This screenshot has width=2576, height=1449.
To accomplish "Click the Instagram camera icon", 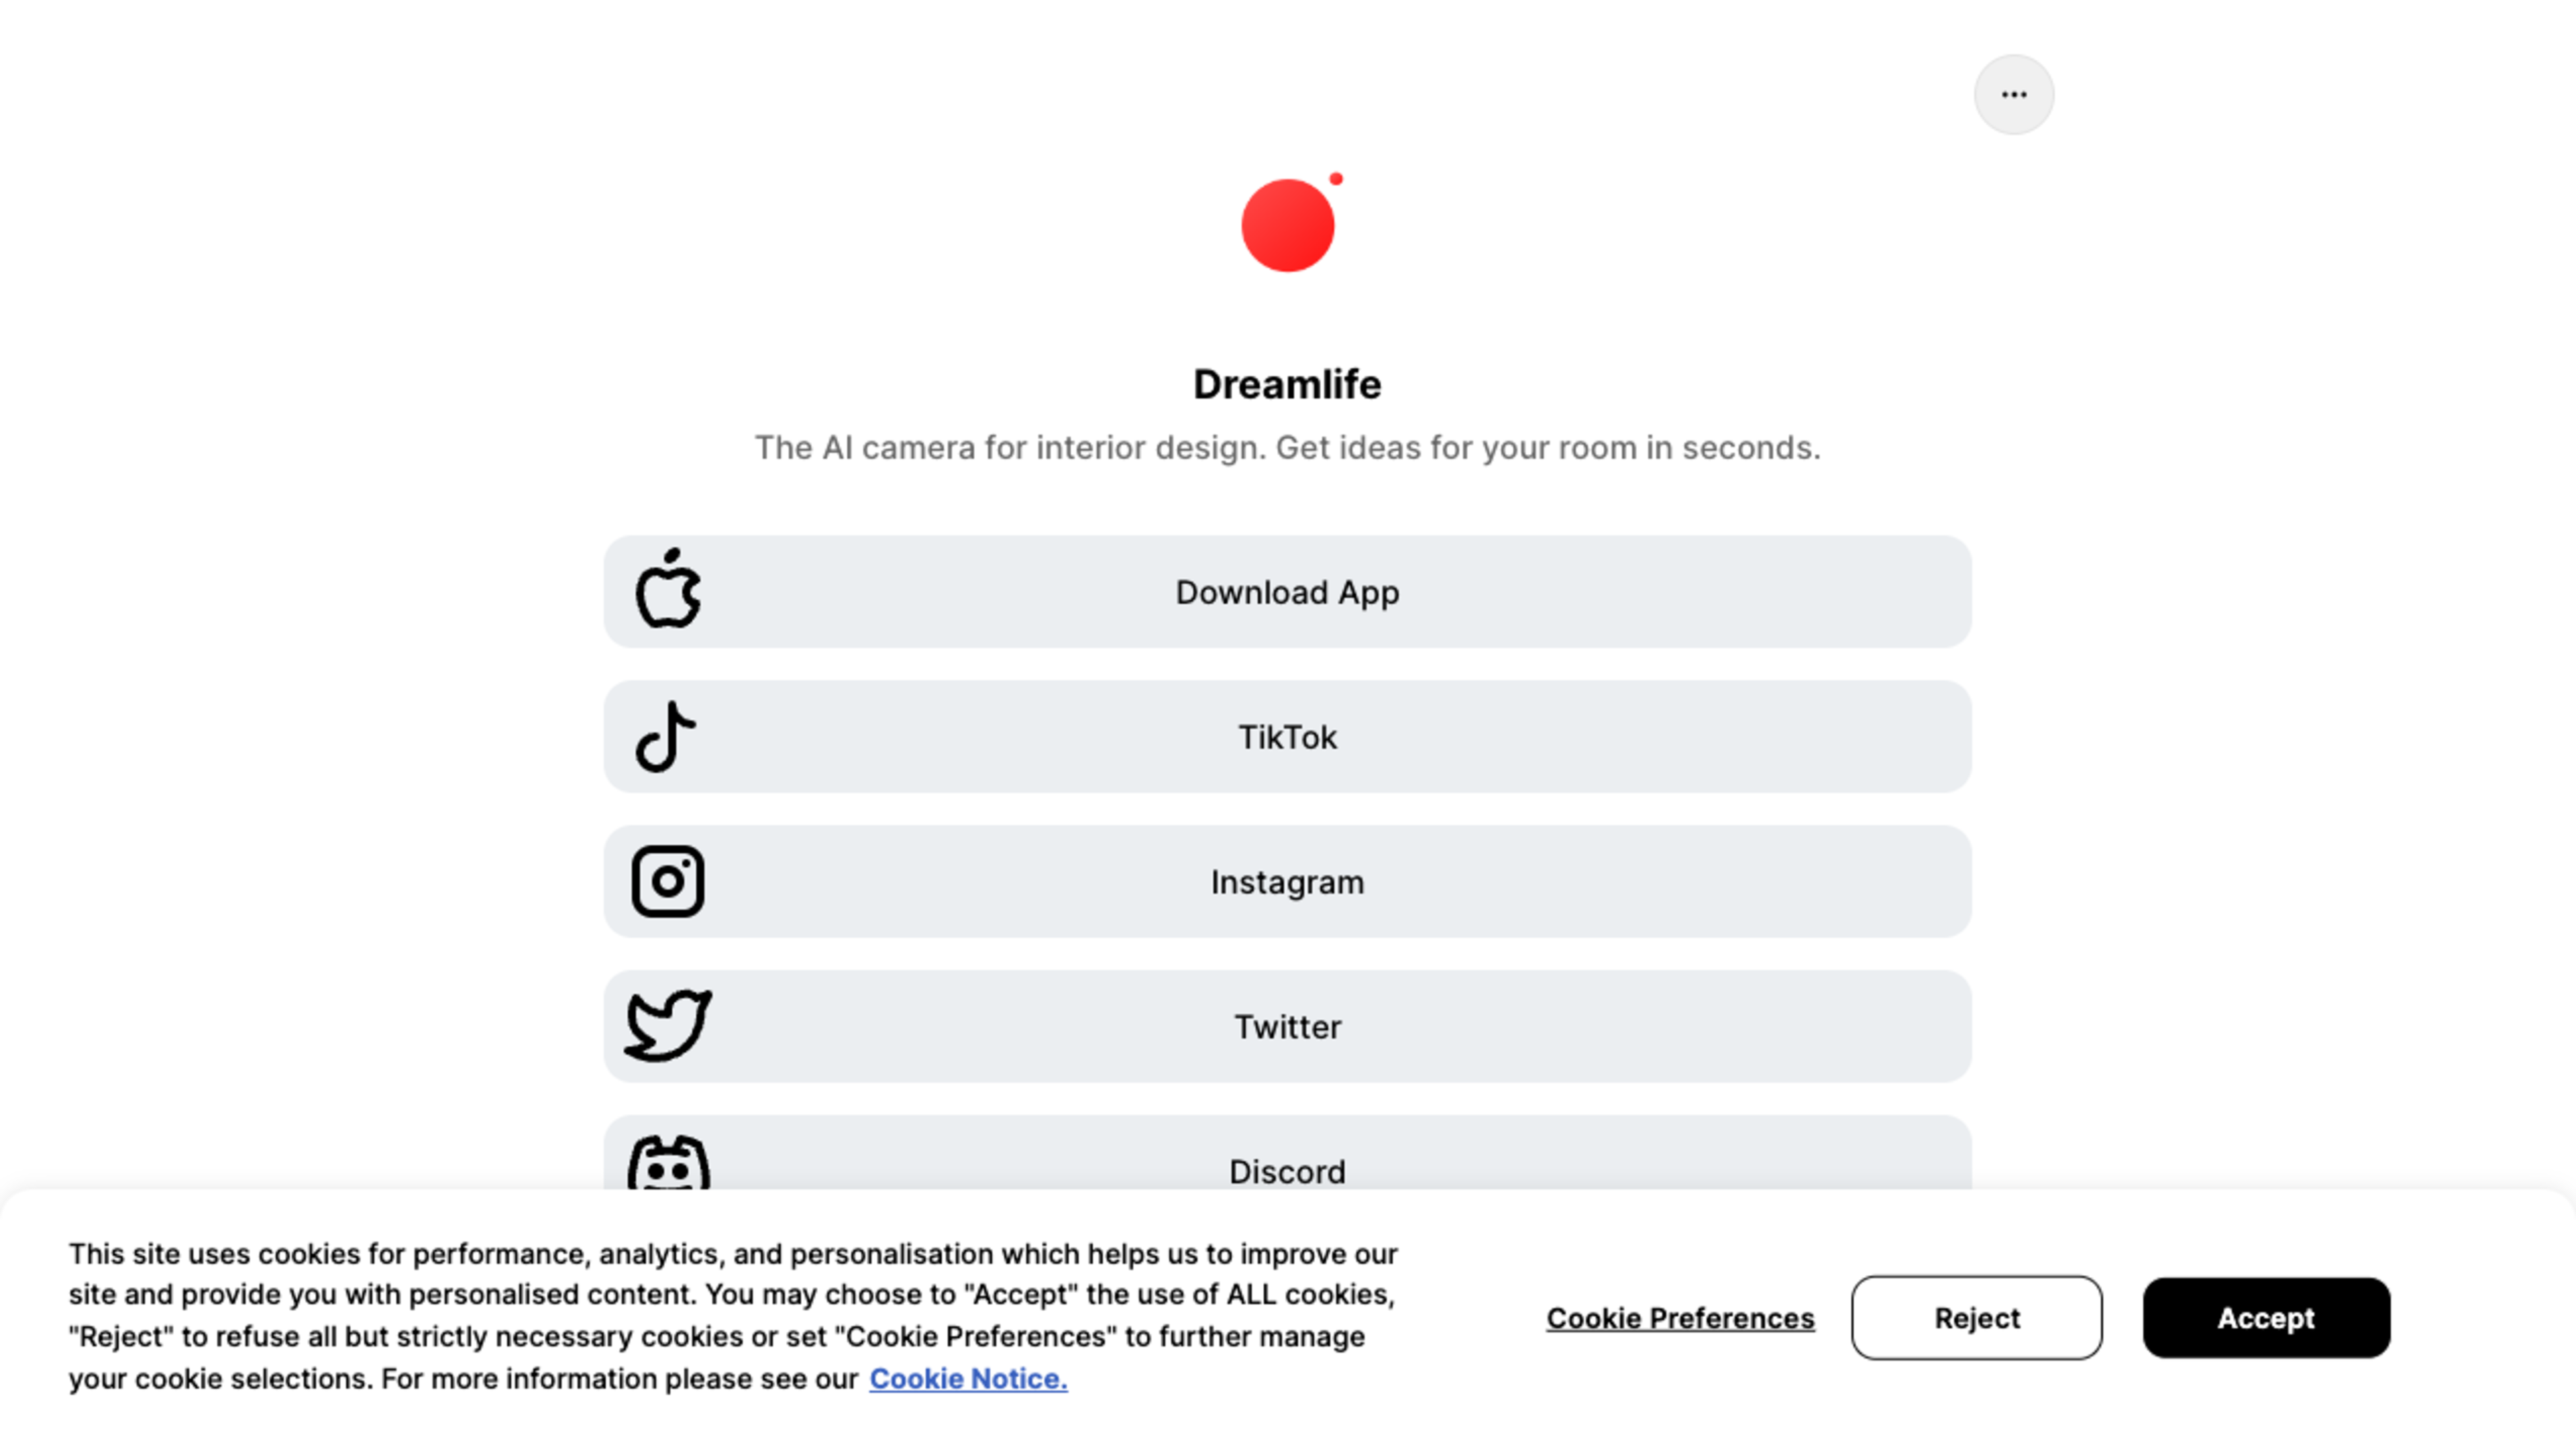I will pos(668,881).
